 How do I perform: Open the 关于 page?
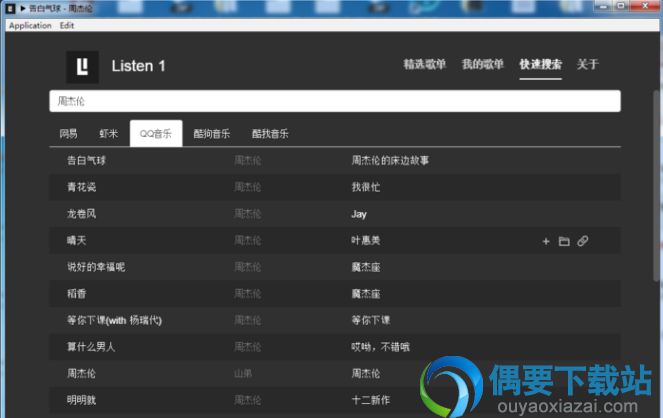[x=588, y=64]
